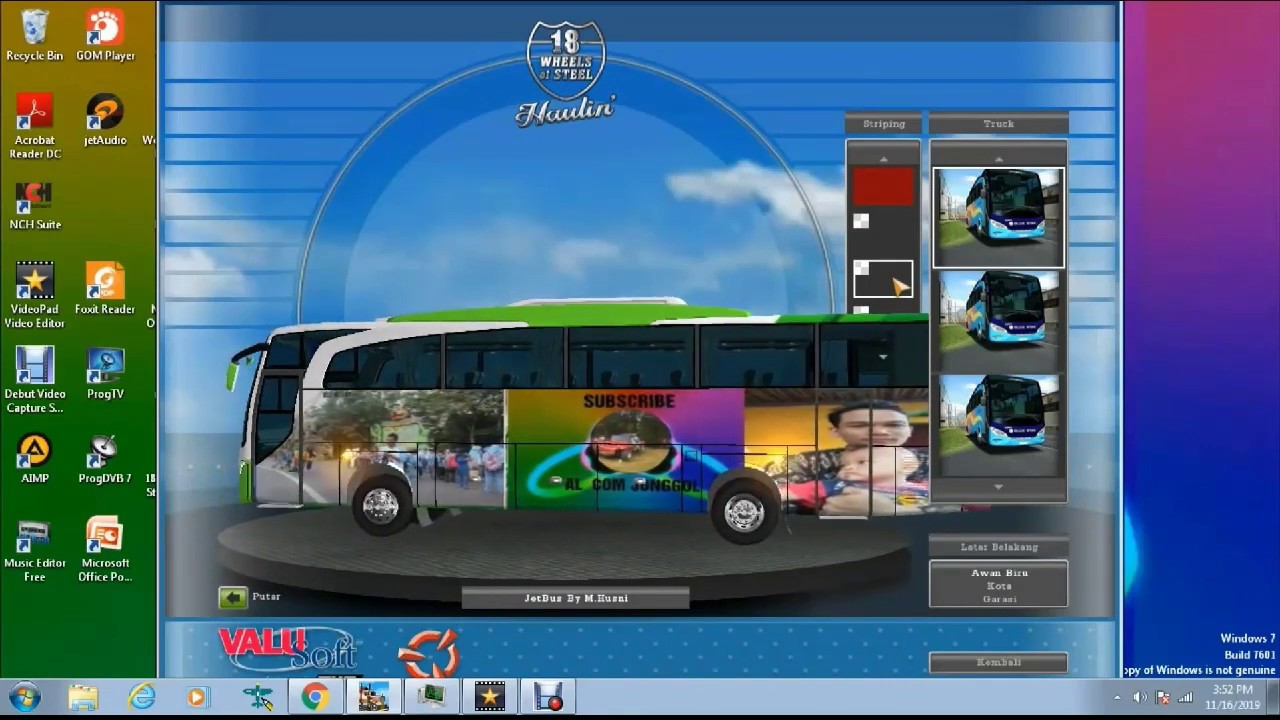Open the jetAudio desktop shortcut

(x=105, y=120)
